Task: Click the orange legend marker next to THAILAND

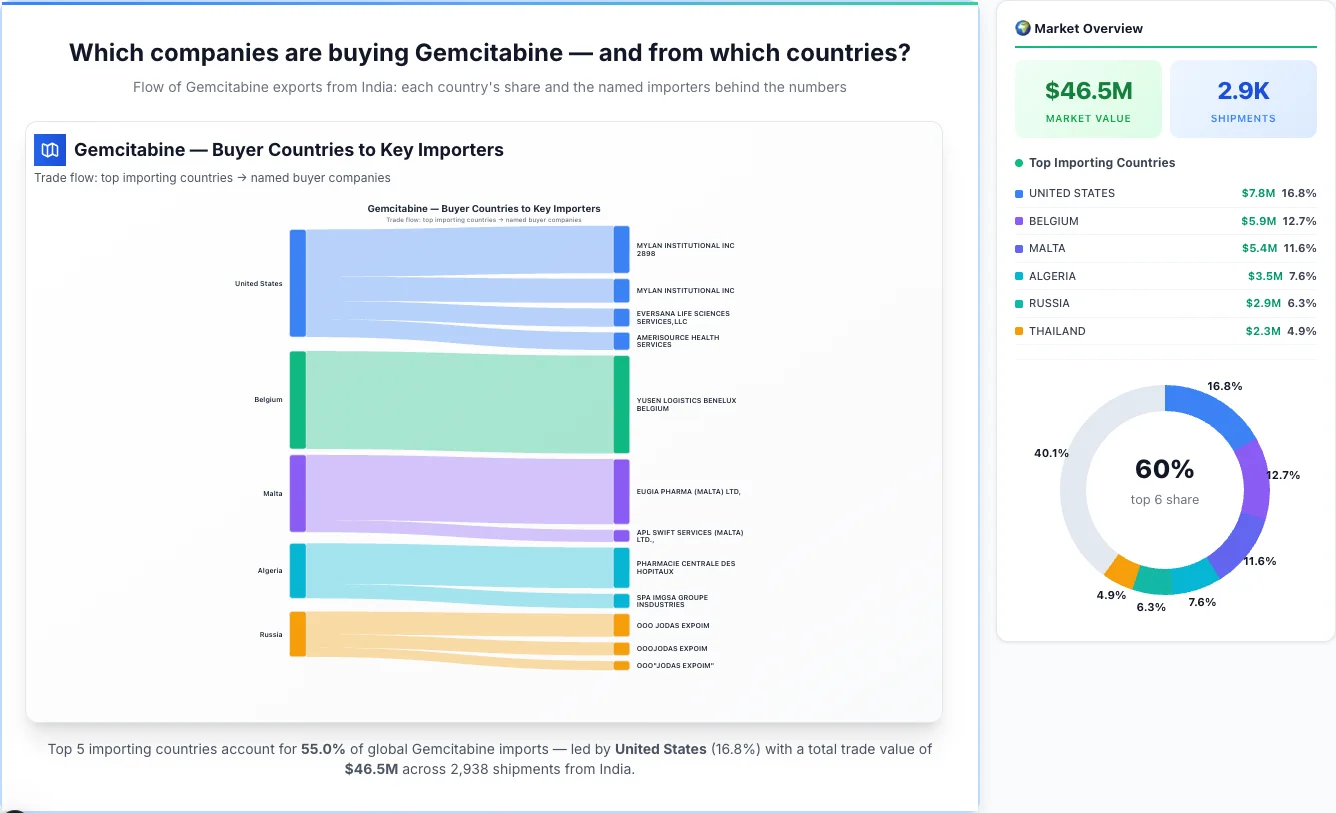Action: [1019, 331]
